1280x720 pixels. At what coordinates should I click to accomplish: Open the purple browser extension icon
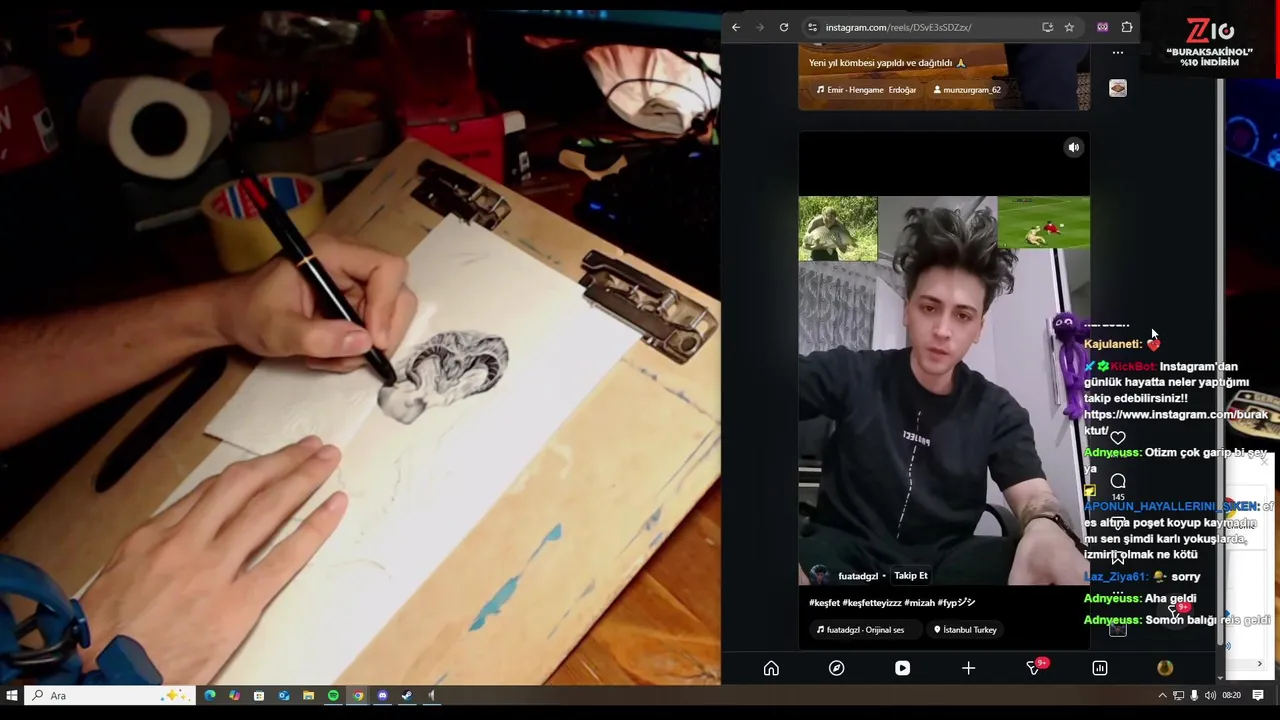pyautogui.click(x=1103, y=27)
